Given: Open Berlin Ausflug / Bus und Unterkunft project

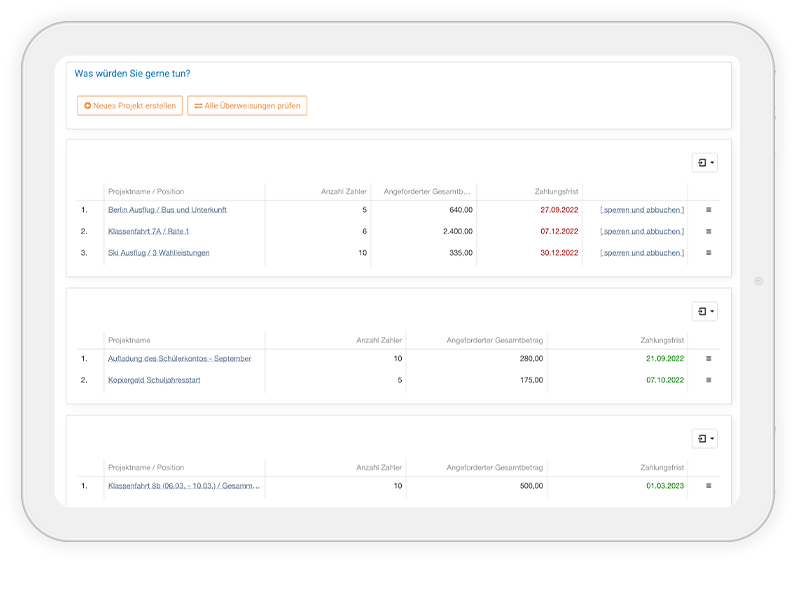Looking at the screenshot, I should [x=167, y=210].
